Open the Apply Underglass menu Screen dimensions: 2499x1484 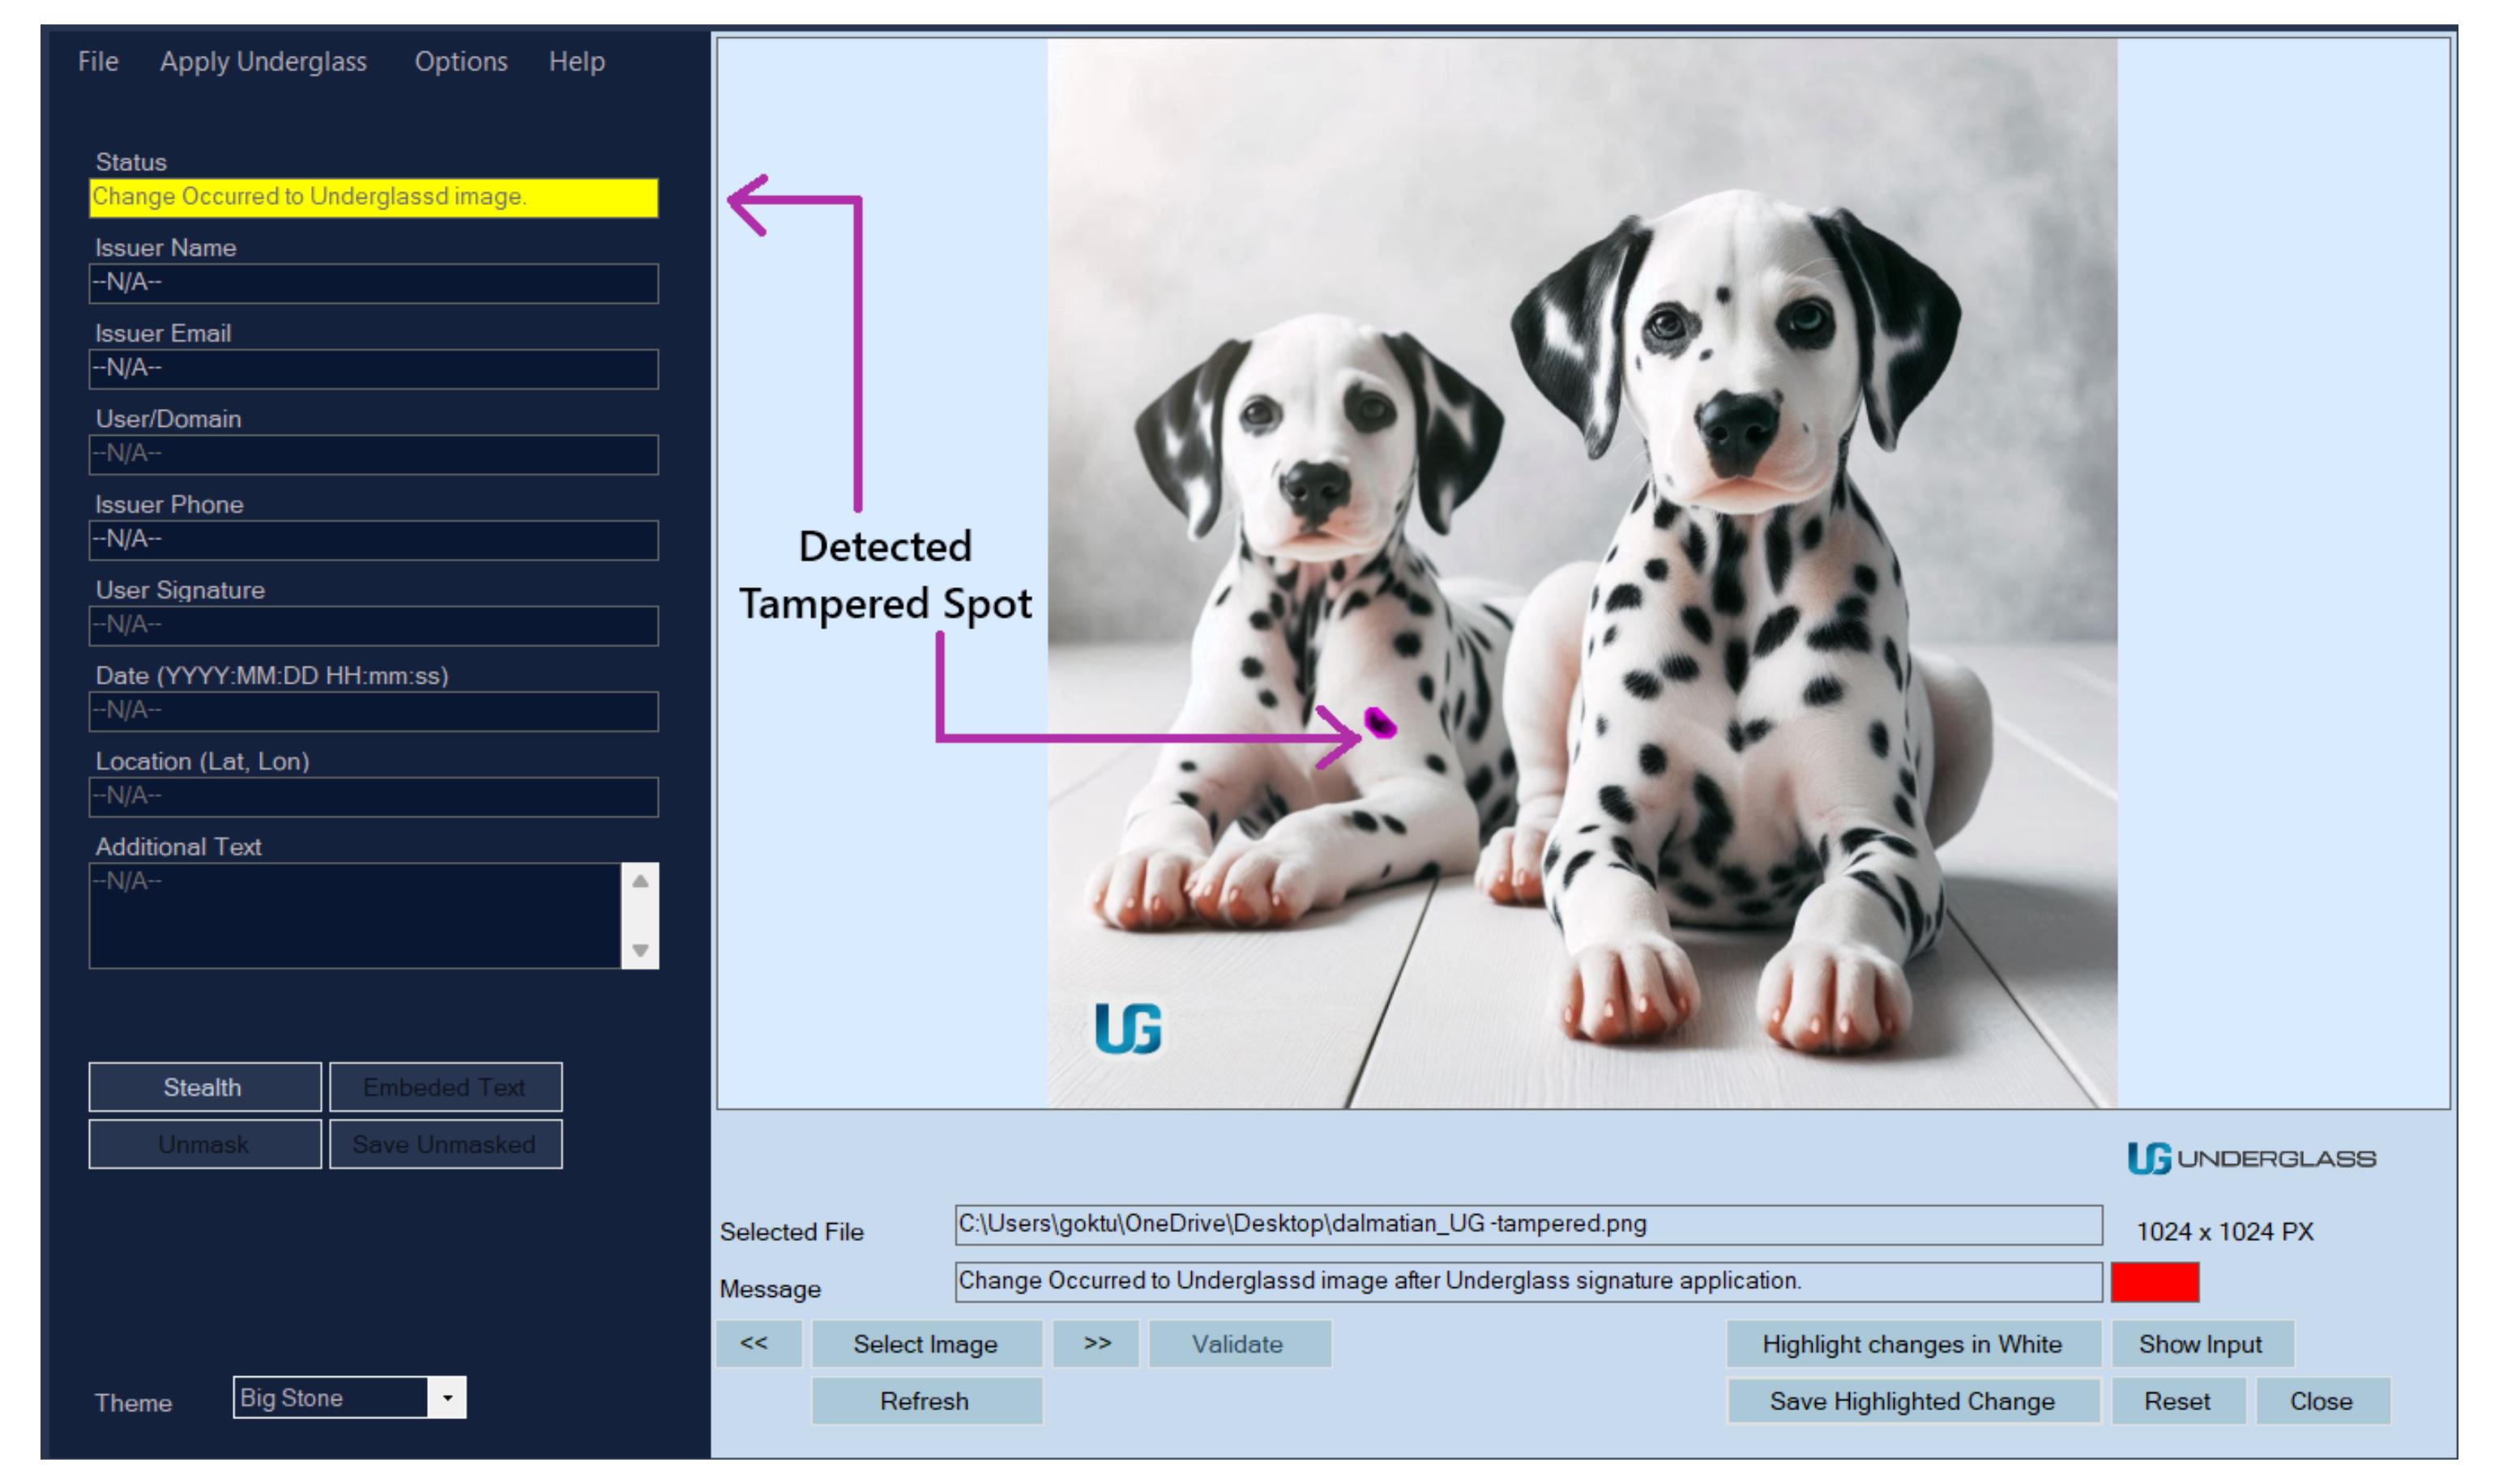click(263, 62)
